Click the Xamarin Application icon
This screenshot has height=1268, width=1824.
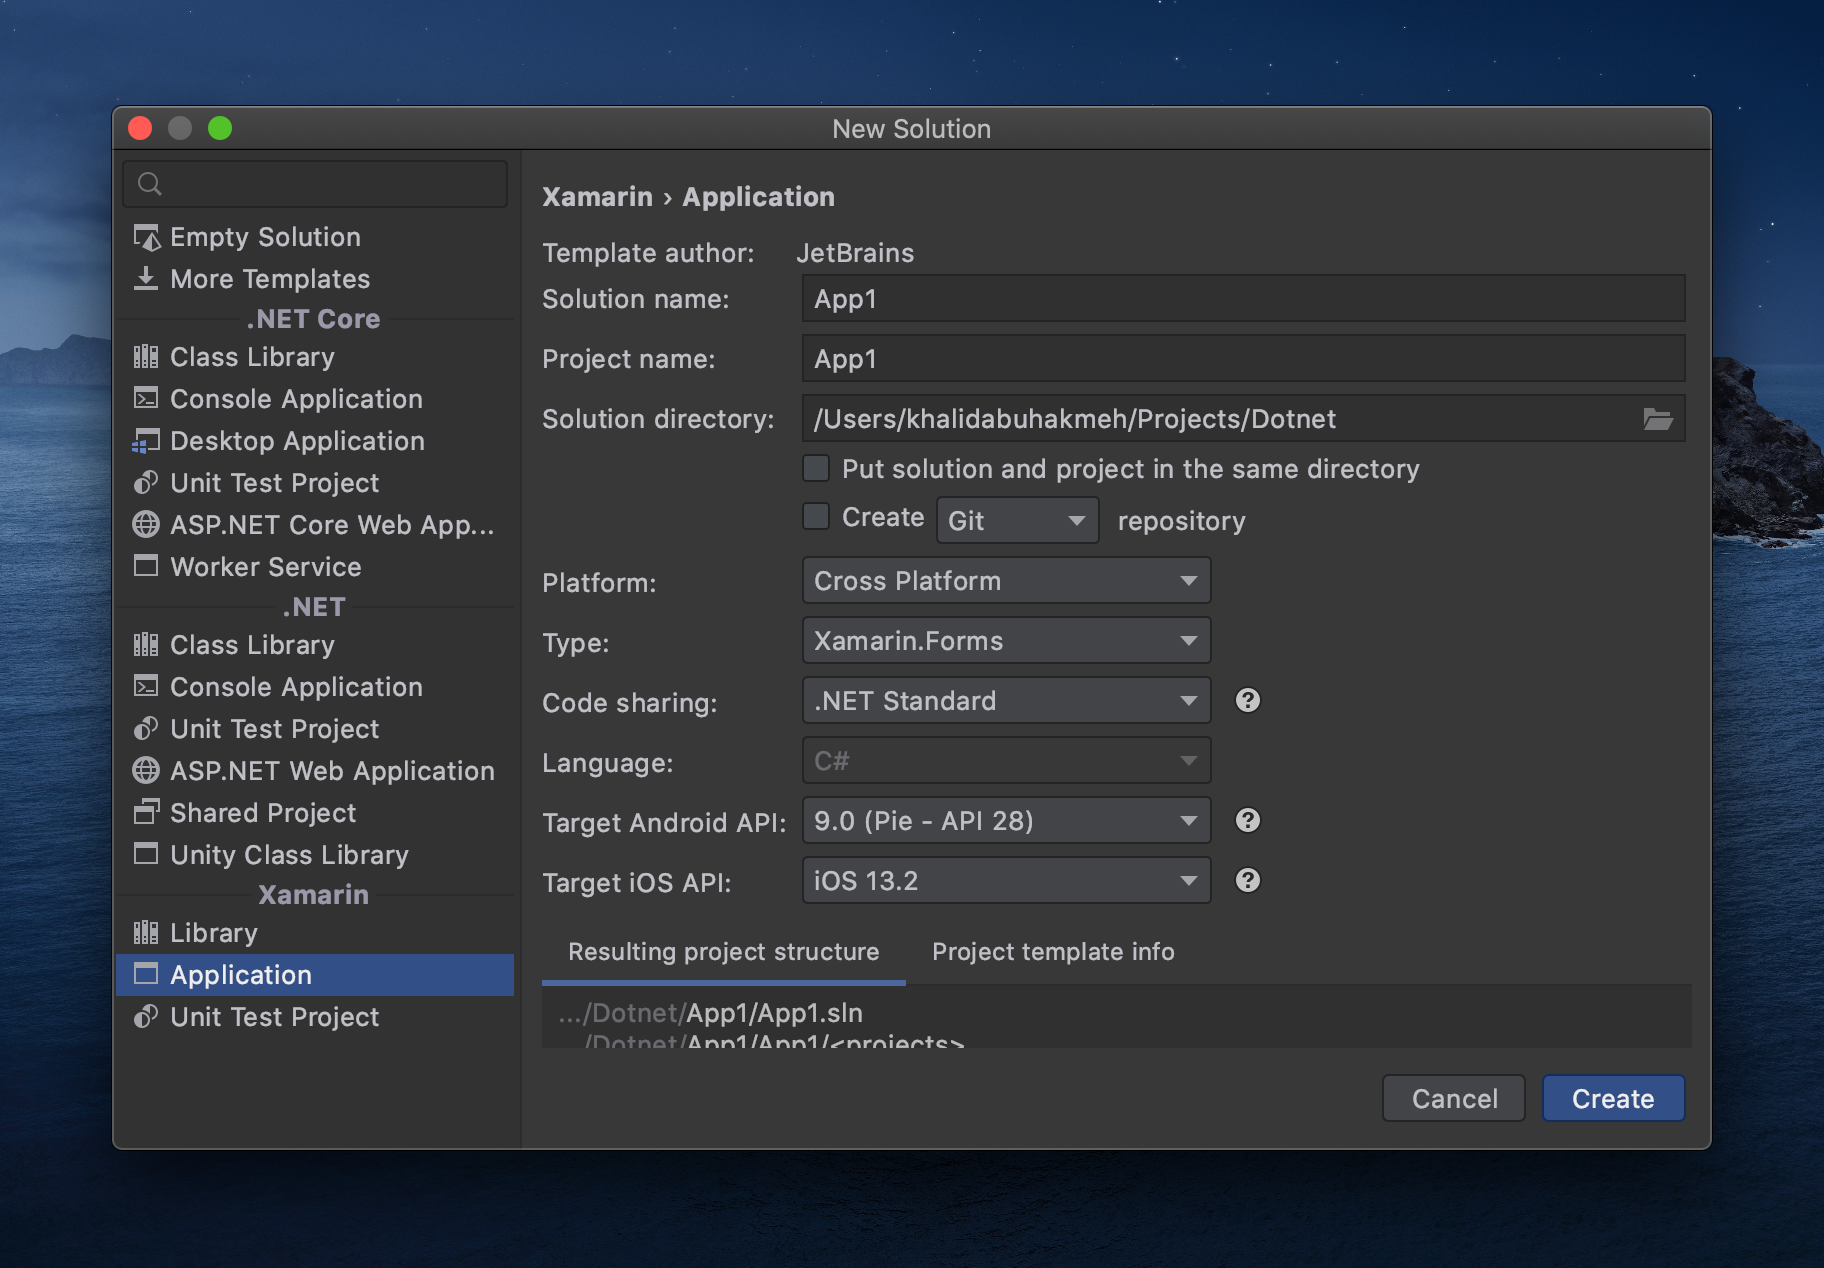pos(146,975)
